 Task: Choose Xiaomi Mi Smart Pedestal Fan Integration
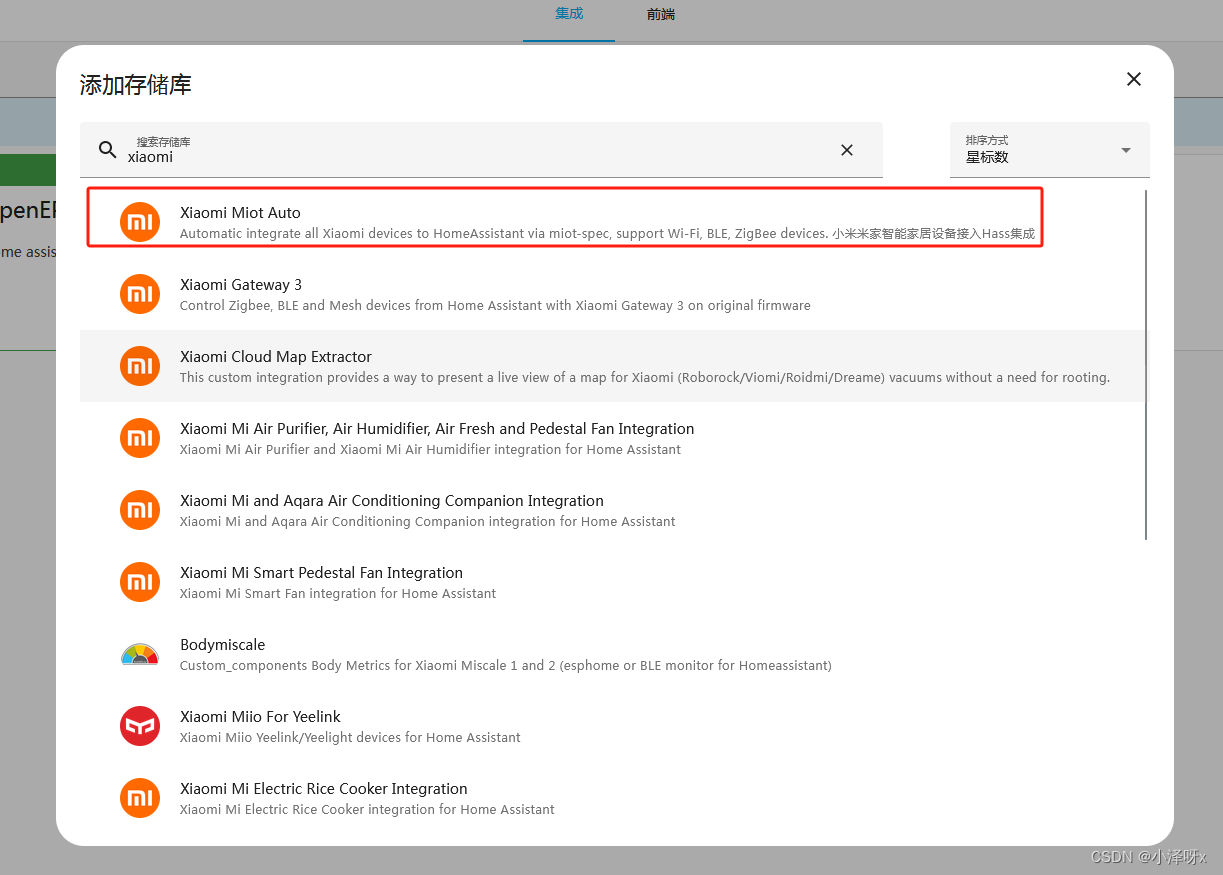click(x=321, y=573)
